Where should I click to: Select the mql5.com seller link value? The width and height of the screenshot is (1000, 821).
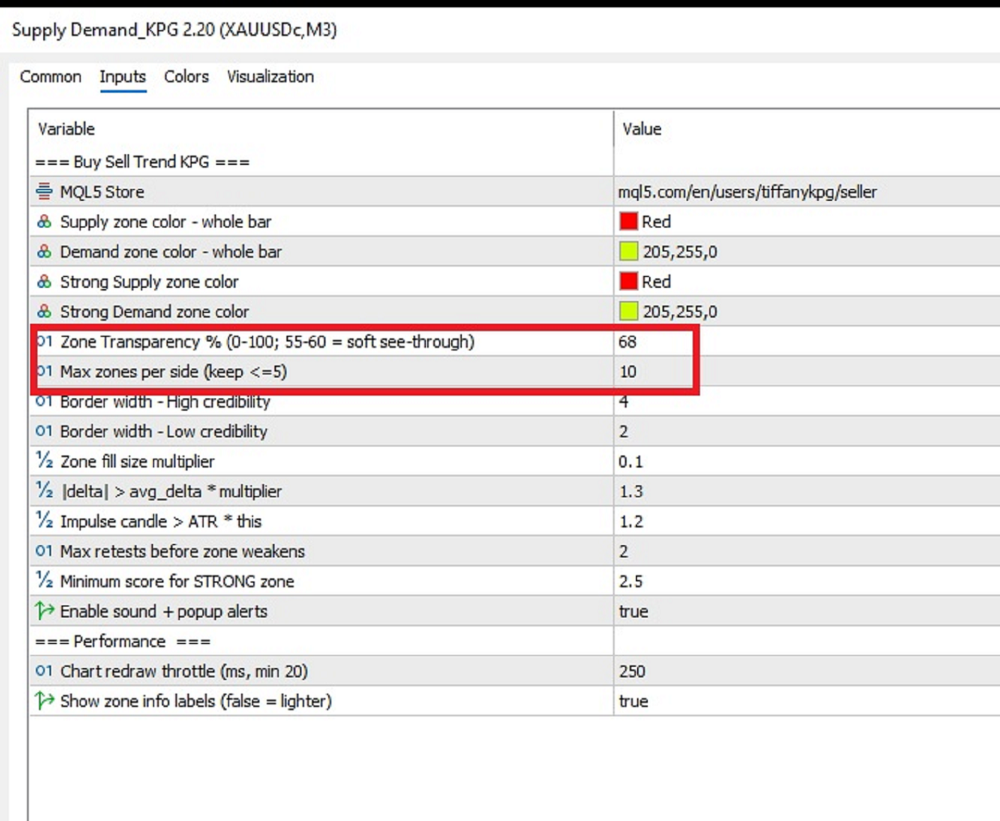click(x=747, y=192)
